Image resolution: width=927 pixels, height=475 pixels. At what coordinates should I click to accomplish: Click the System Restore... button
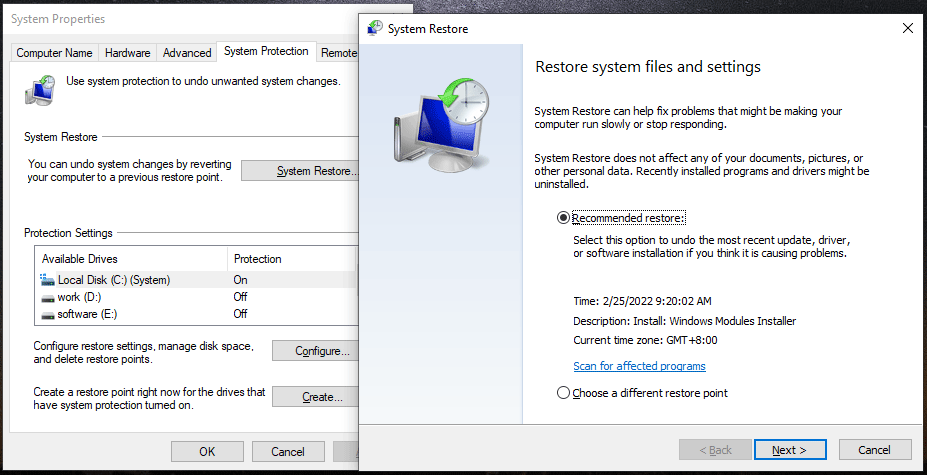[300, 171]
